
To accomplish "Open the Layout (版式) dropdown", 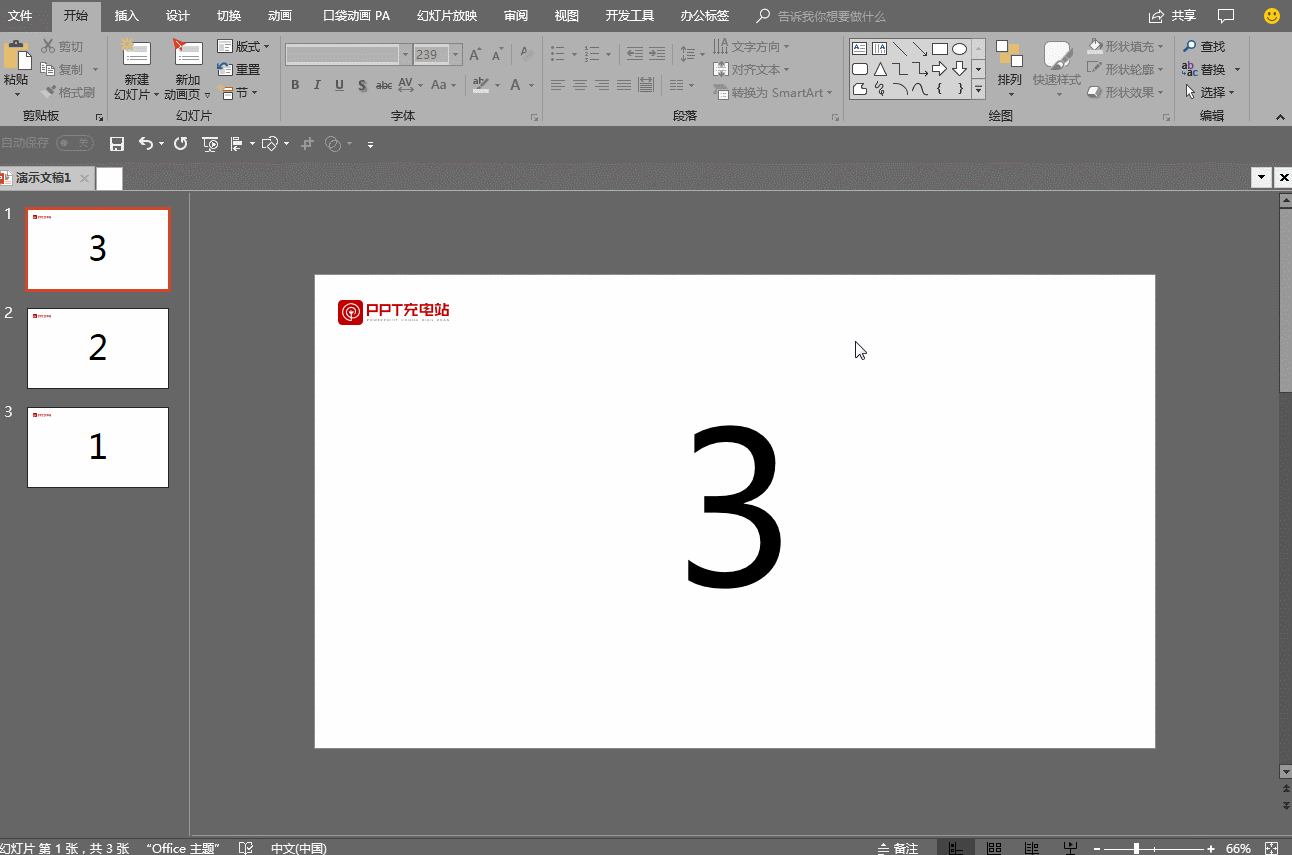I will point(244,47).
